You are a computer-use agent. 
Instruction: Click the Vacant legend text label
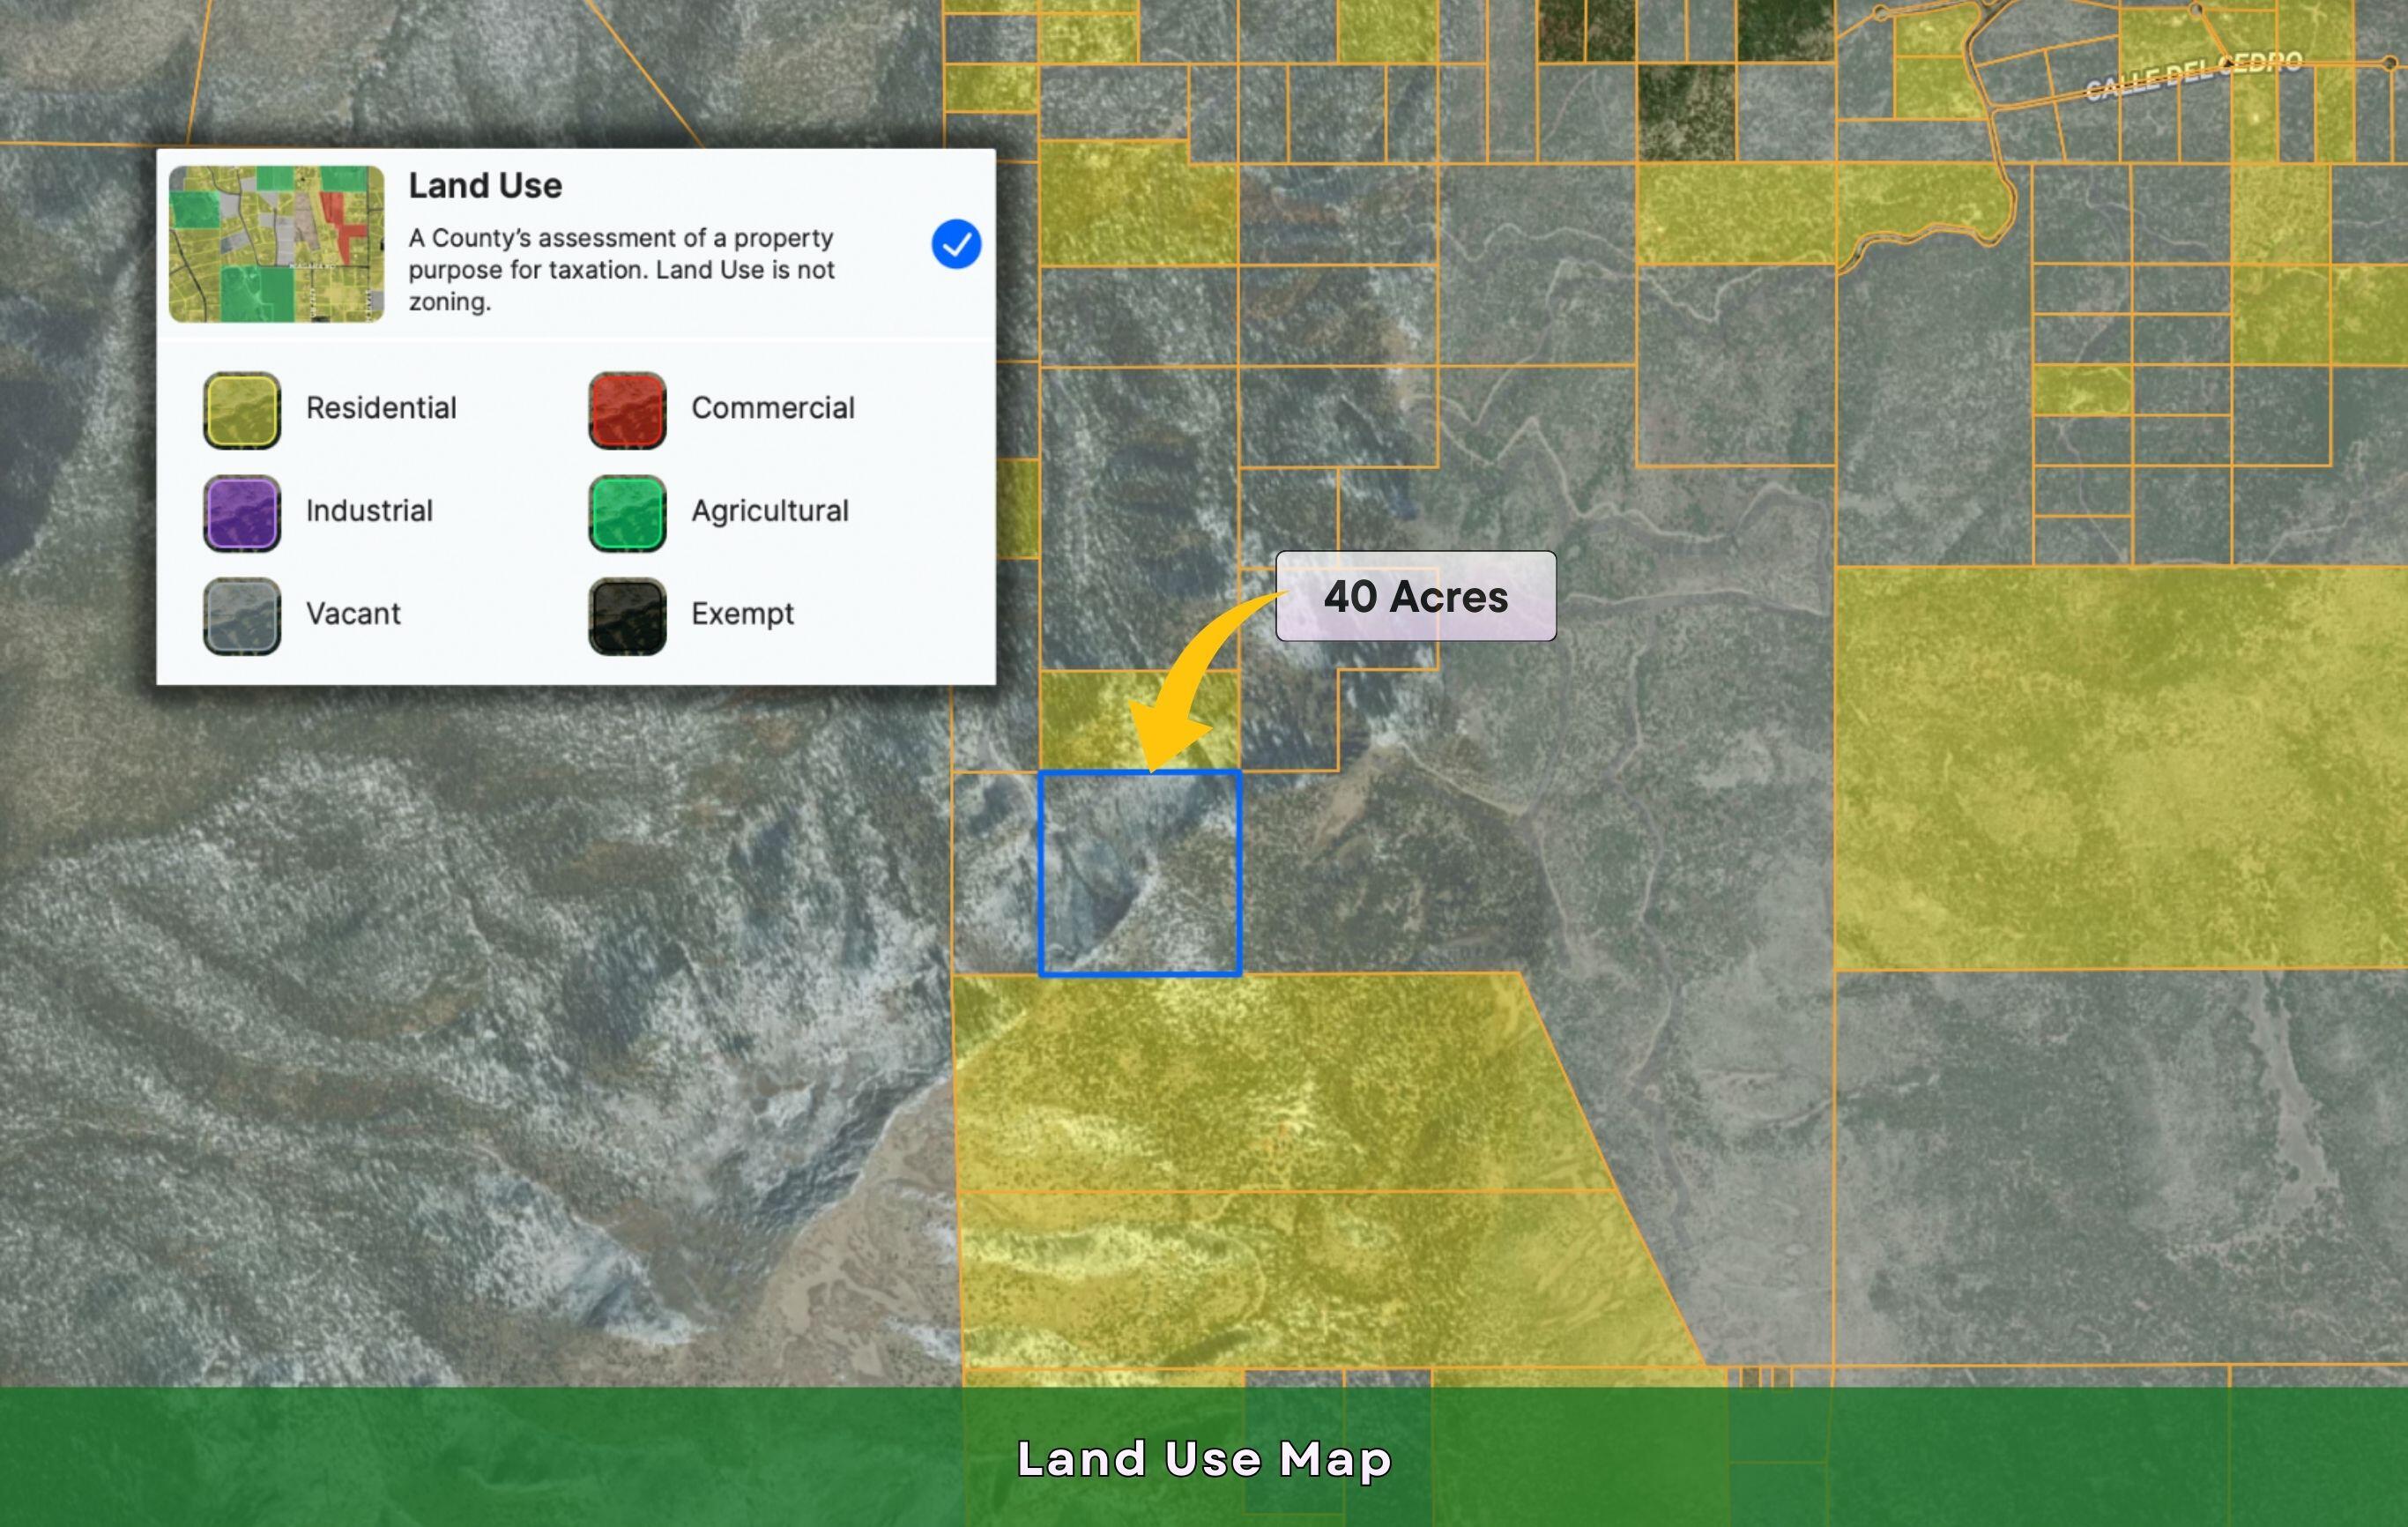353,614
